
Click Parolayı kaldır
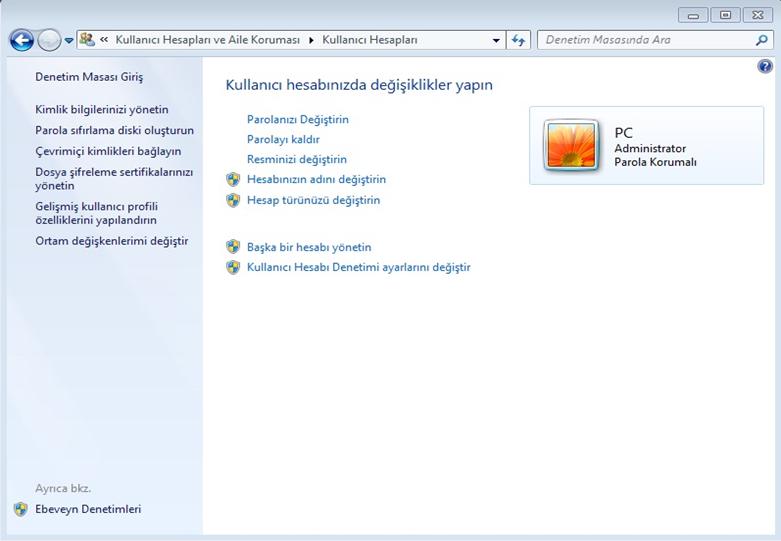[x=283, y=139]
